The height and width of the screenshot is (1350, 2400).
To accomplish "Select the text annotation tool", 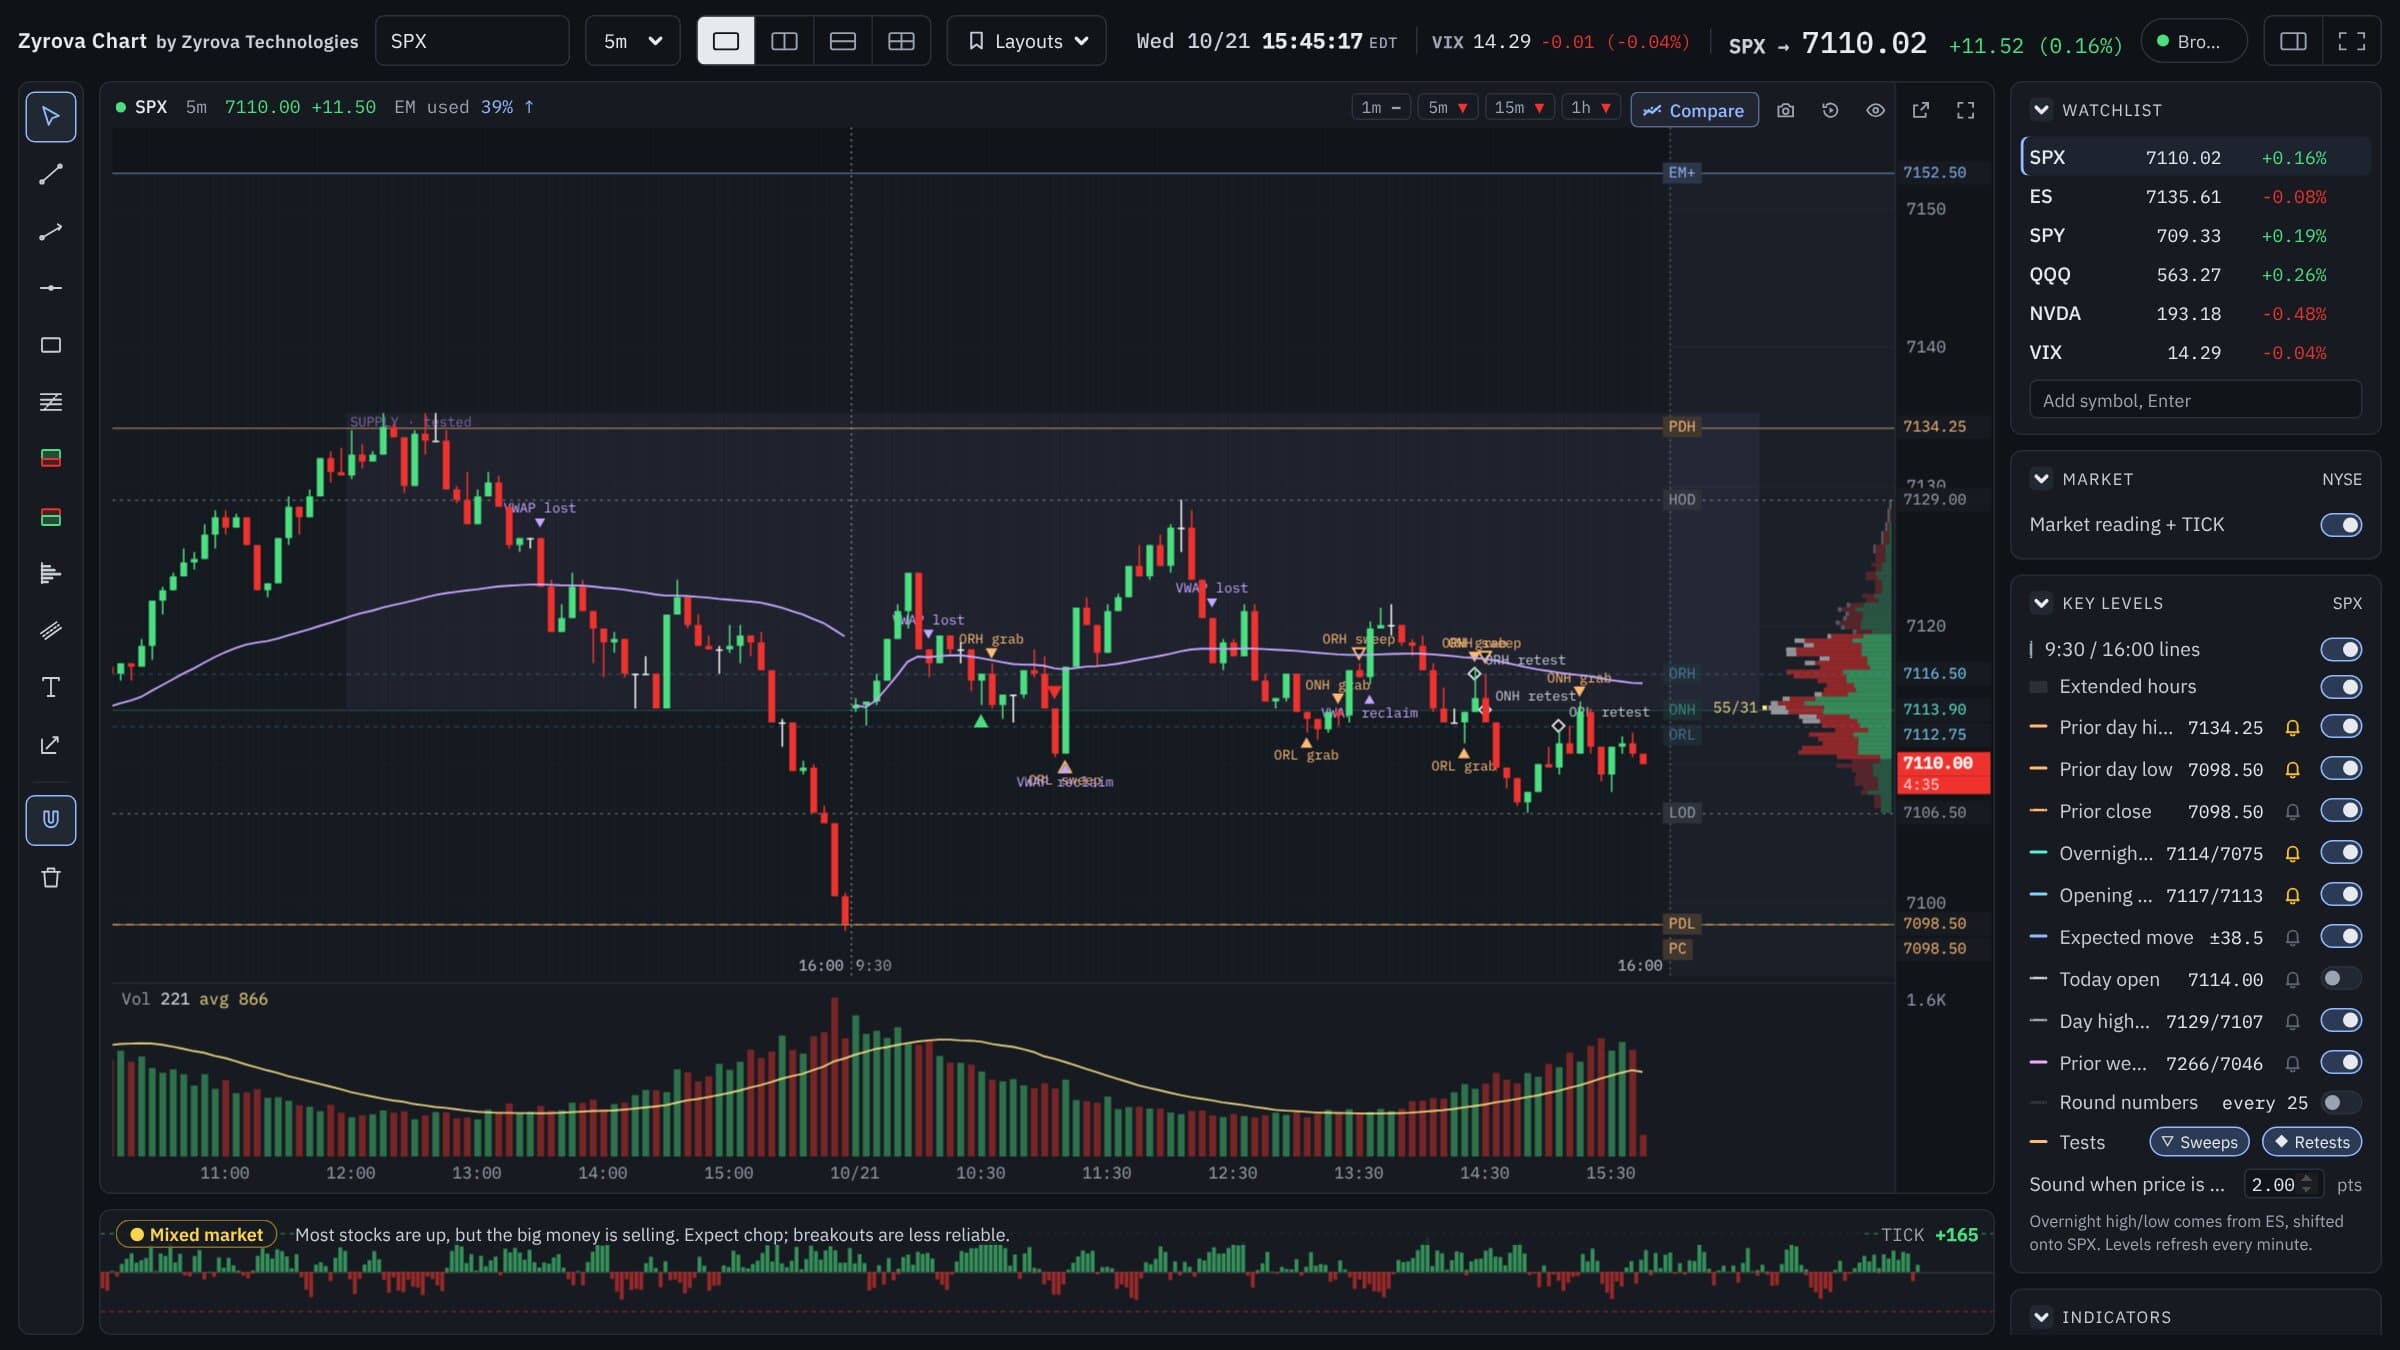I will pos(50,687).
